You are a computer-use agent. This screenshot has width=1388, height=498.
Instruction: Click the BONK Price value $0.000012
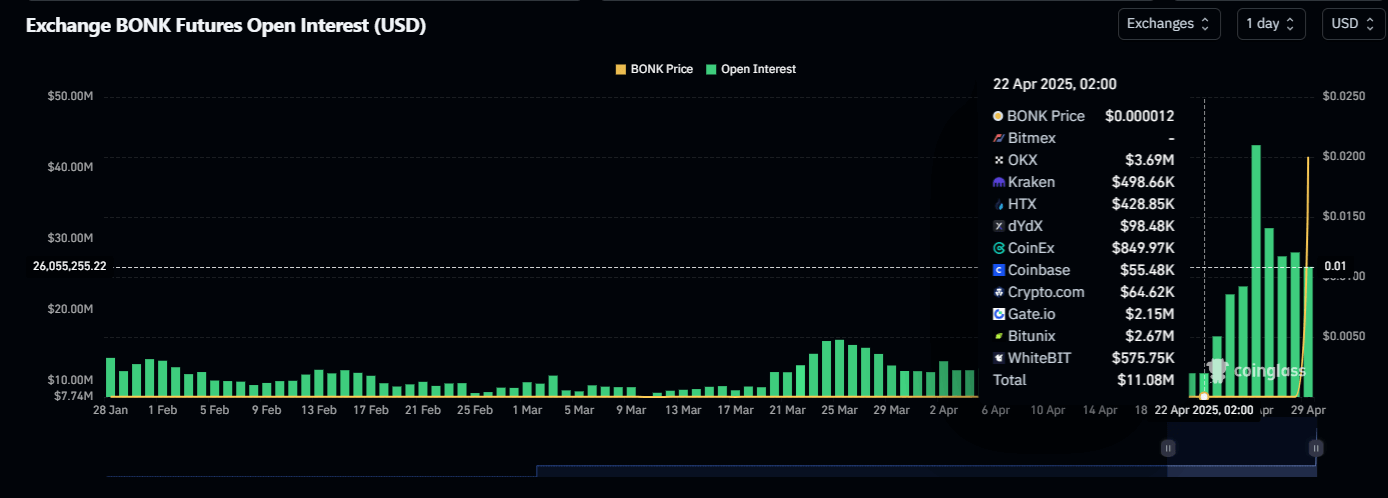click(x=1140, y=116)
